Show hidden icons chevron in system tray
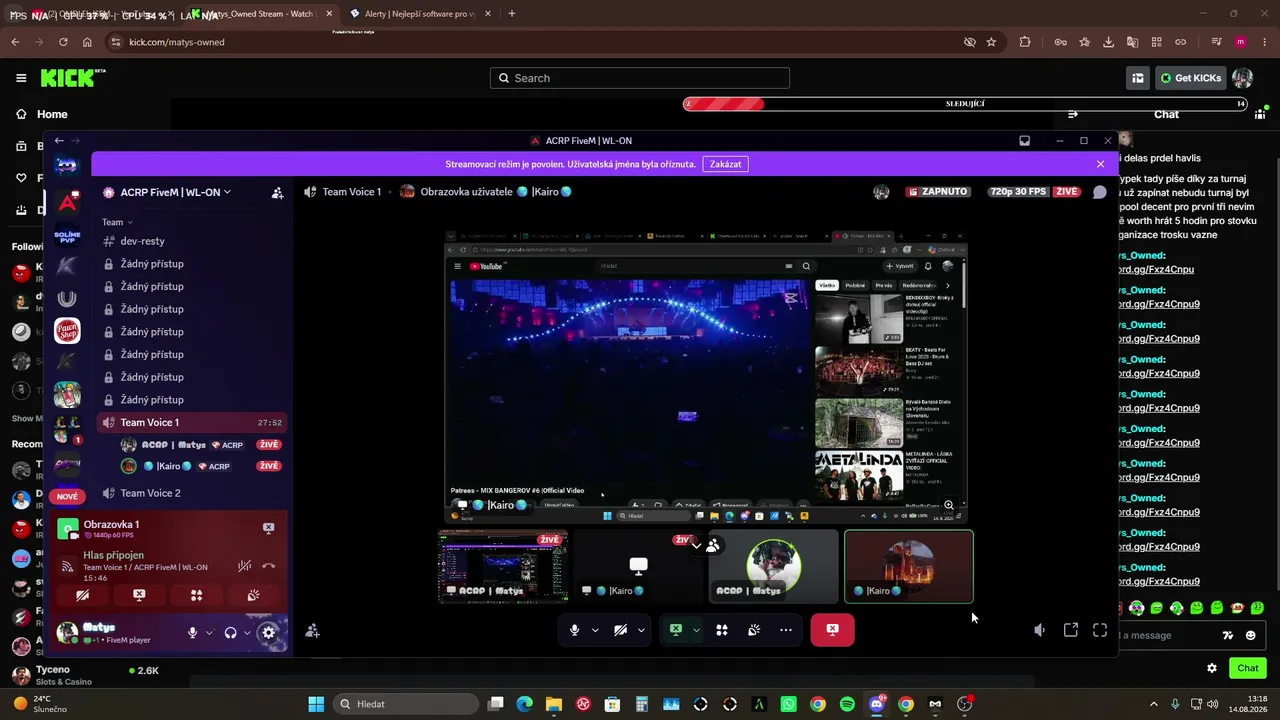This screenshot has width=1280, height=720. pyautogui.click(x=1153, y=704)
